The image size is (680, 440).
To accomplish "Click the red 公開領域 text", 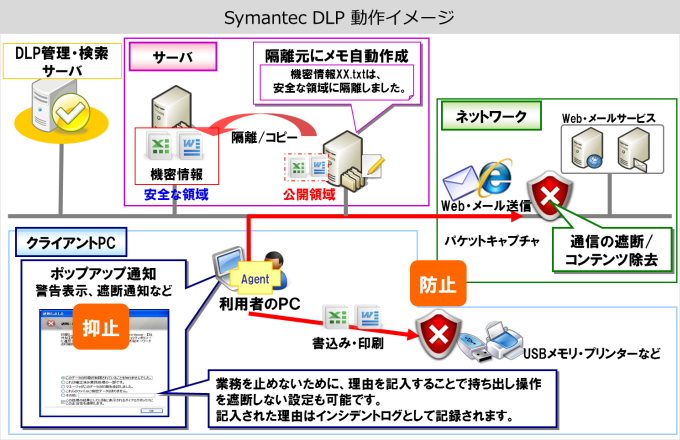I will tap(309, 195).
